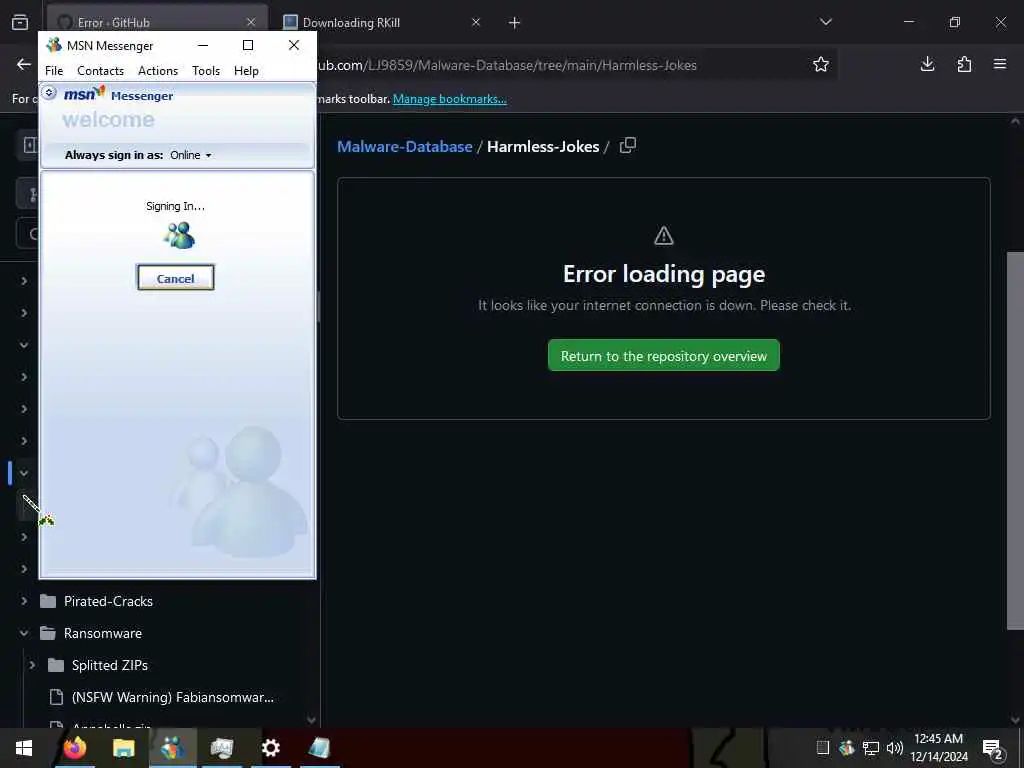Cancel the MSN Messenger sign-in

[x=176, y=278]
